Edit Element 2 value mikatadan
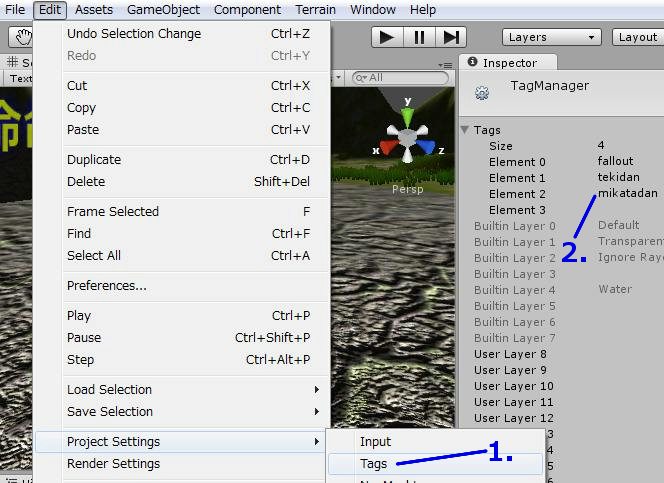The height and width of the screenshot is (483, 664). point(629,193)
